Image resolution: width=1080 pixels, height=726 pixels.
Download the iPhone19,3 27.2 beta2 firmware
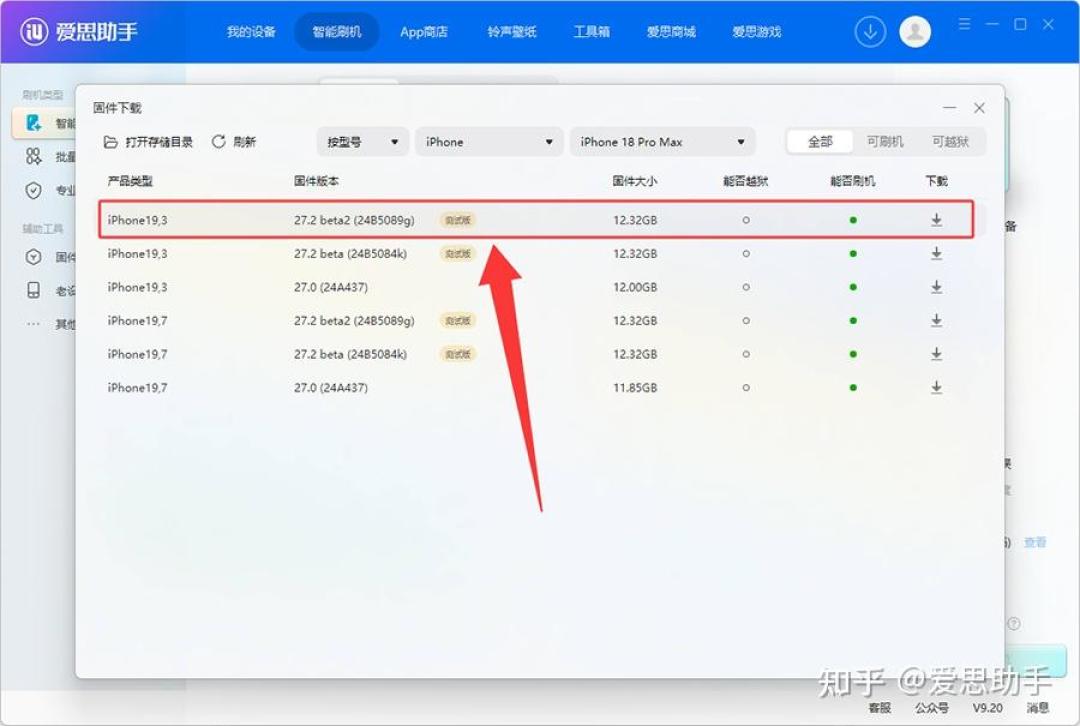click(936, 220)
